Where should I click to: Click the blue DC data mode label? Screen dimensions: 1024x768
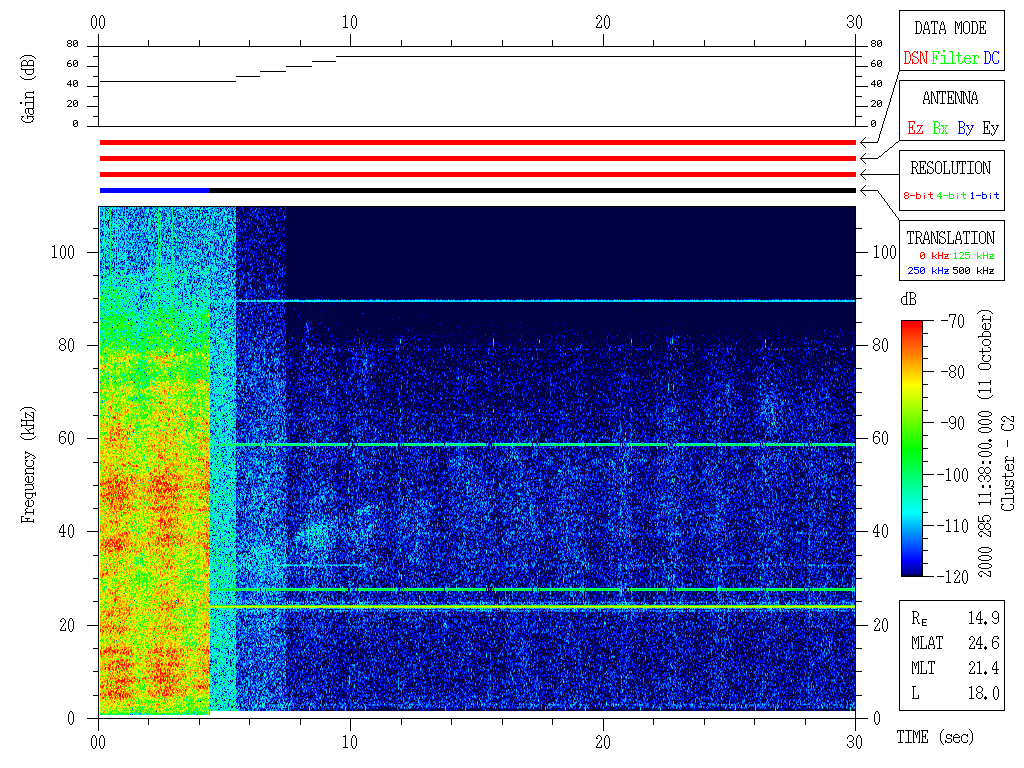991,59
